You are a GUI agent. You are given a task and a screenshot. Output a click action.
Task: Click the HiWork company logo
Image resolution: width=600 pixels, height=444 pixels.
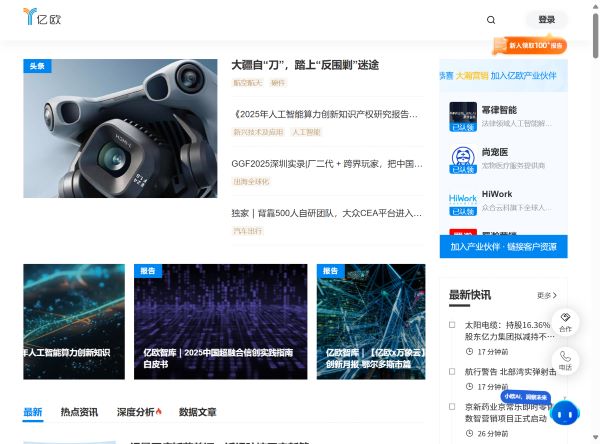(x=463, y=204)
